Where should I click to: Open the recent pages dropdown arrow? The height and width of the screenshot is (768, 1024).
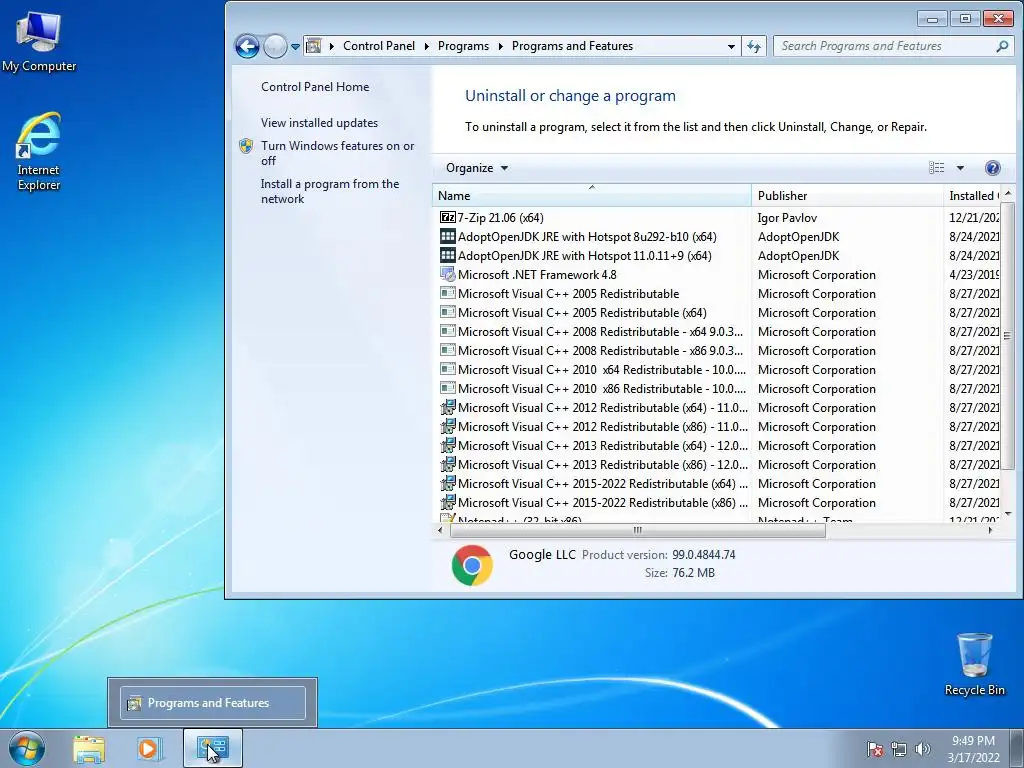pyautogui.click(x=295, y=47)
